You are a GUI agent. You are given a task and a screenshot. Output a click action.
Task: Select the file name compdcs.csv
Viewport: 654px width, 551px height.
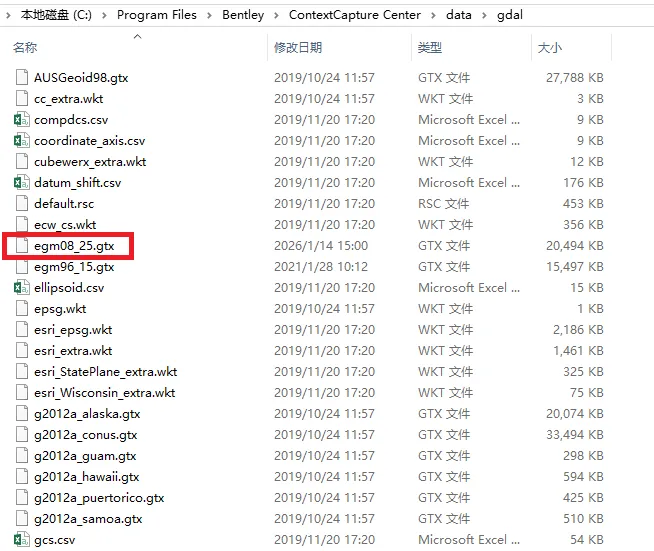tap(71, 120)
